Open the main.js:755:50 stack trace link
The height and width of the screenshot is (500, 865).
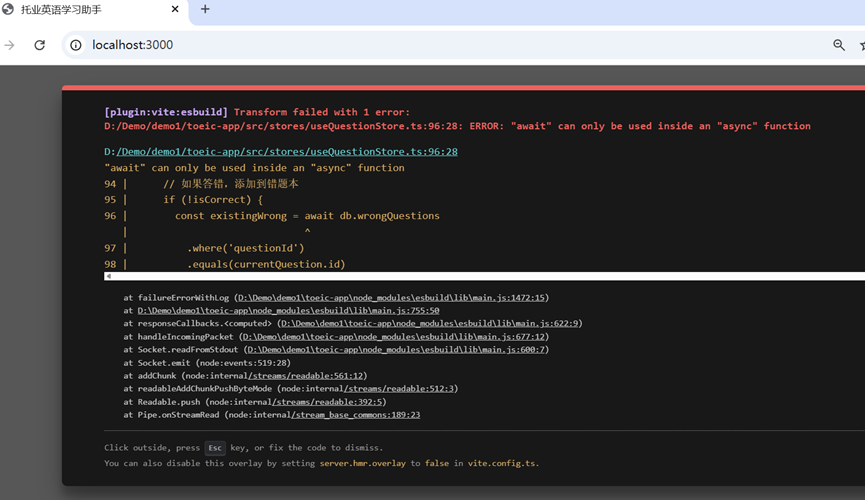(x=288, y=311)
